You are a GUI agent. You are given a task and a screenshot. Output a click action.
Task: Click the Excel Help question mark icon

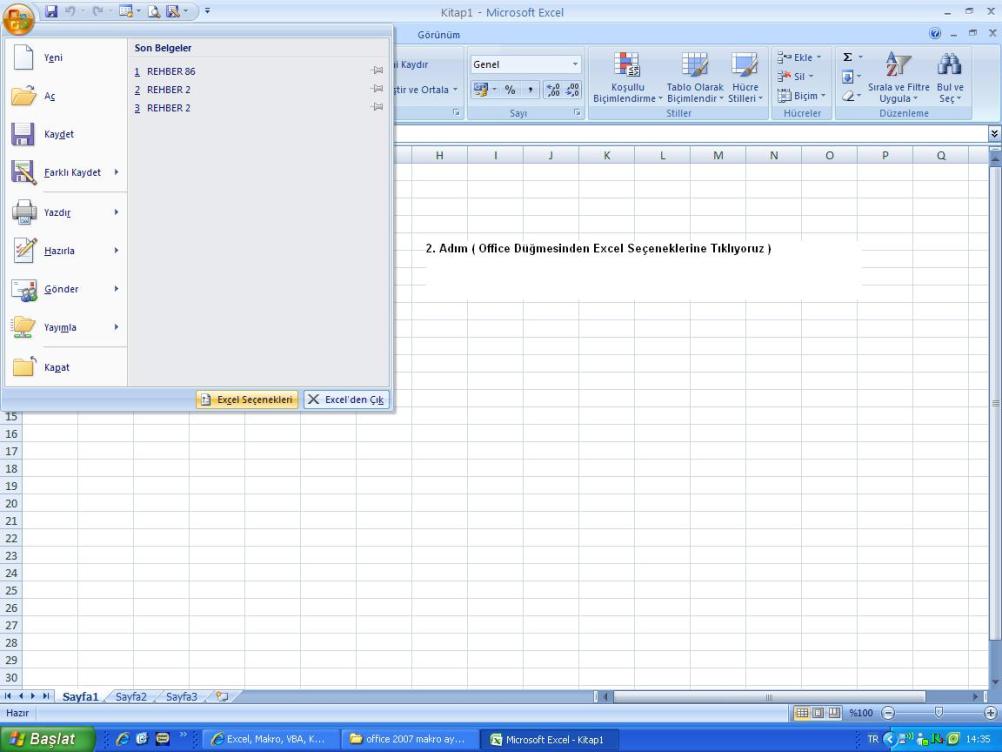click(x=935, y=34)
